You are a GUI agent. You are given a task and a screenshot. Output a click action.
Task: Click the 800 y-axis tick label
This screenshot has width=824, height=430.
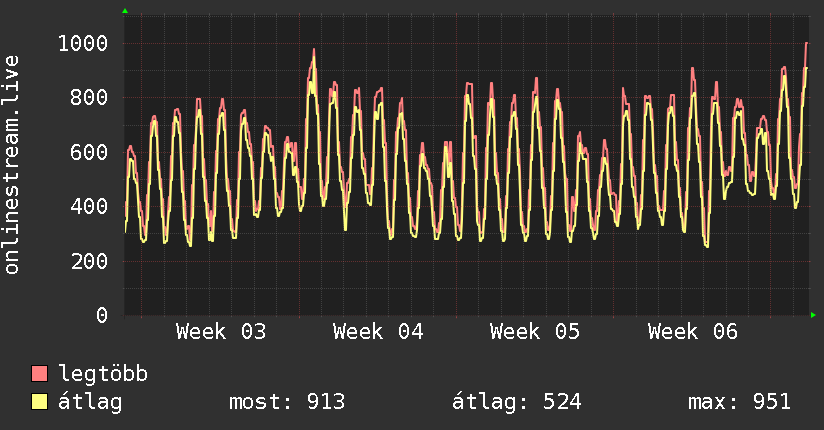pos(89,98)
